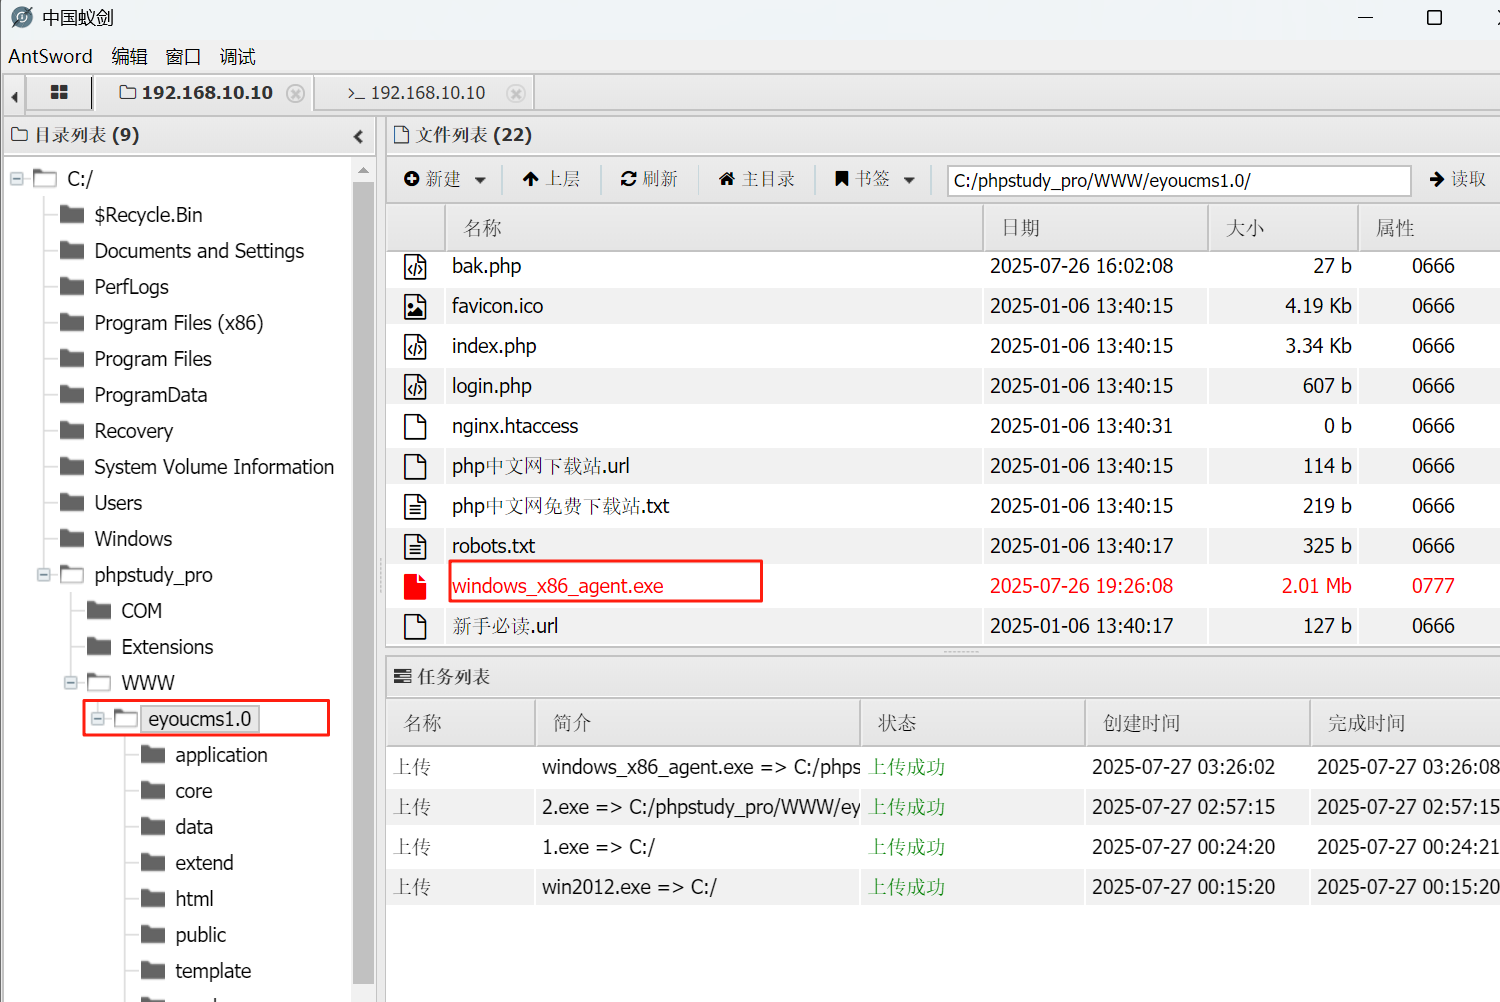
Task: Select Program Files (x86) folder icon
Action: 72,322
